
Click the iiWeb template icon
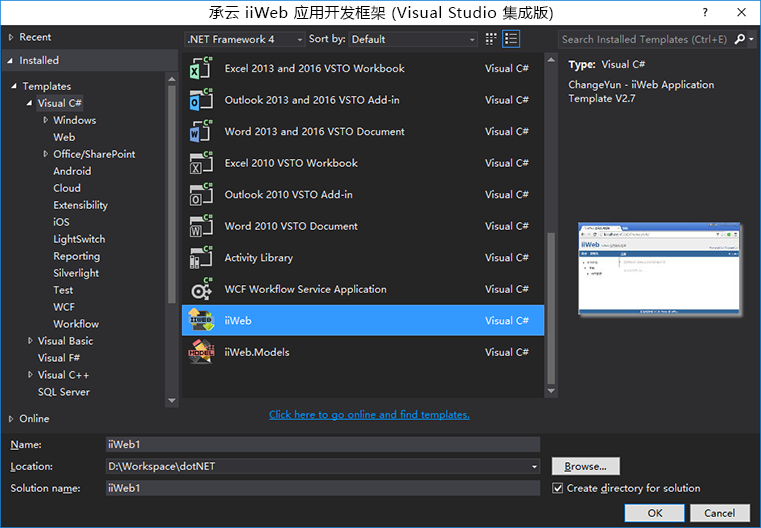point(201,320)
